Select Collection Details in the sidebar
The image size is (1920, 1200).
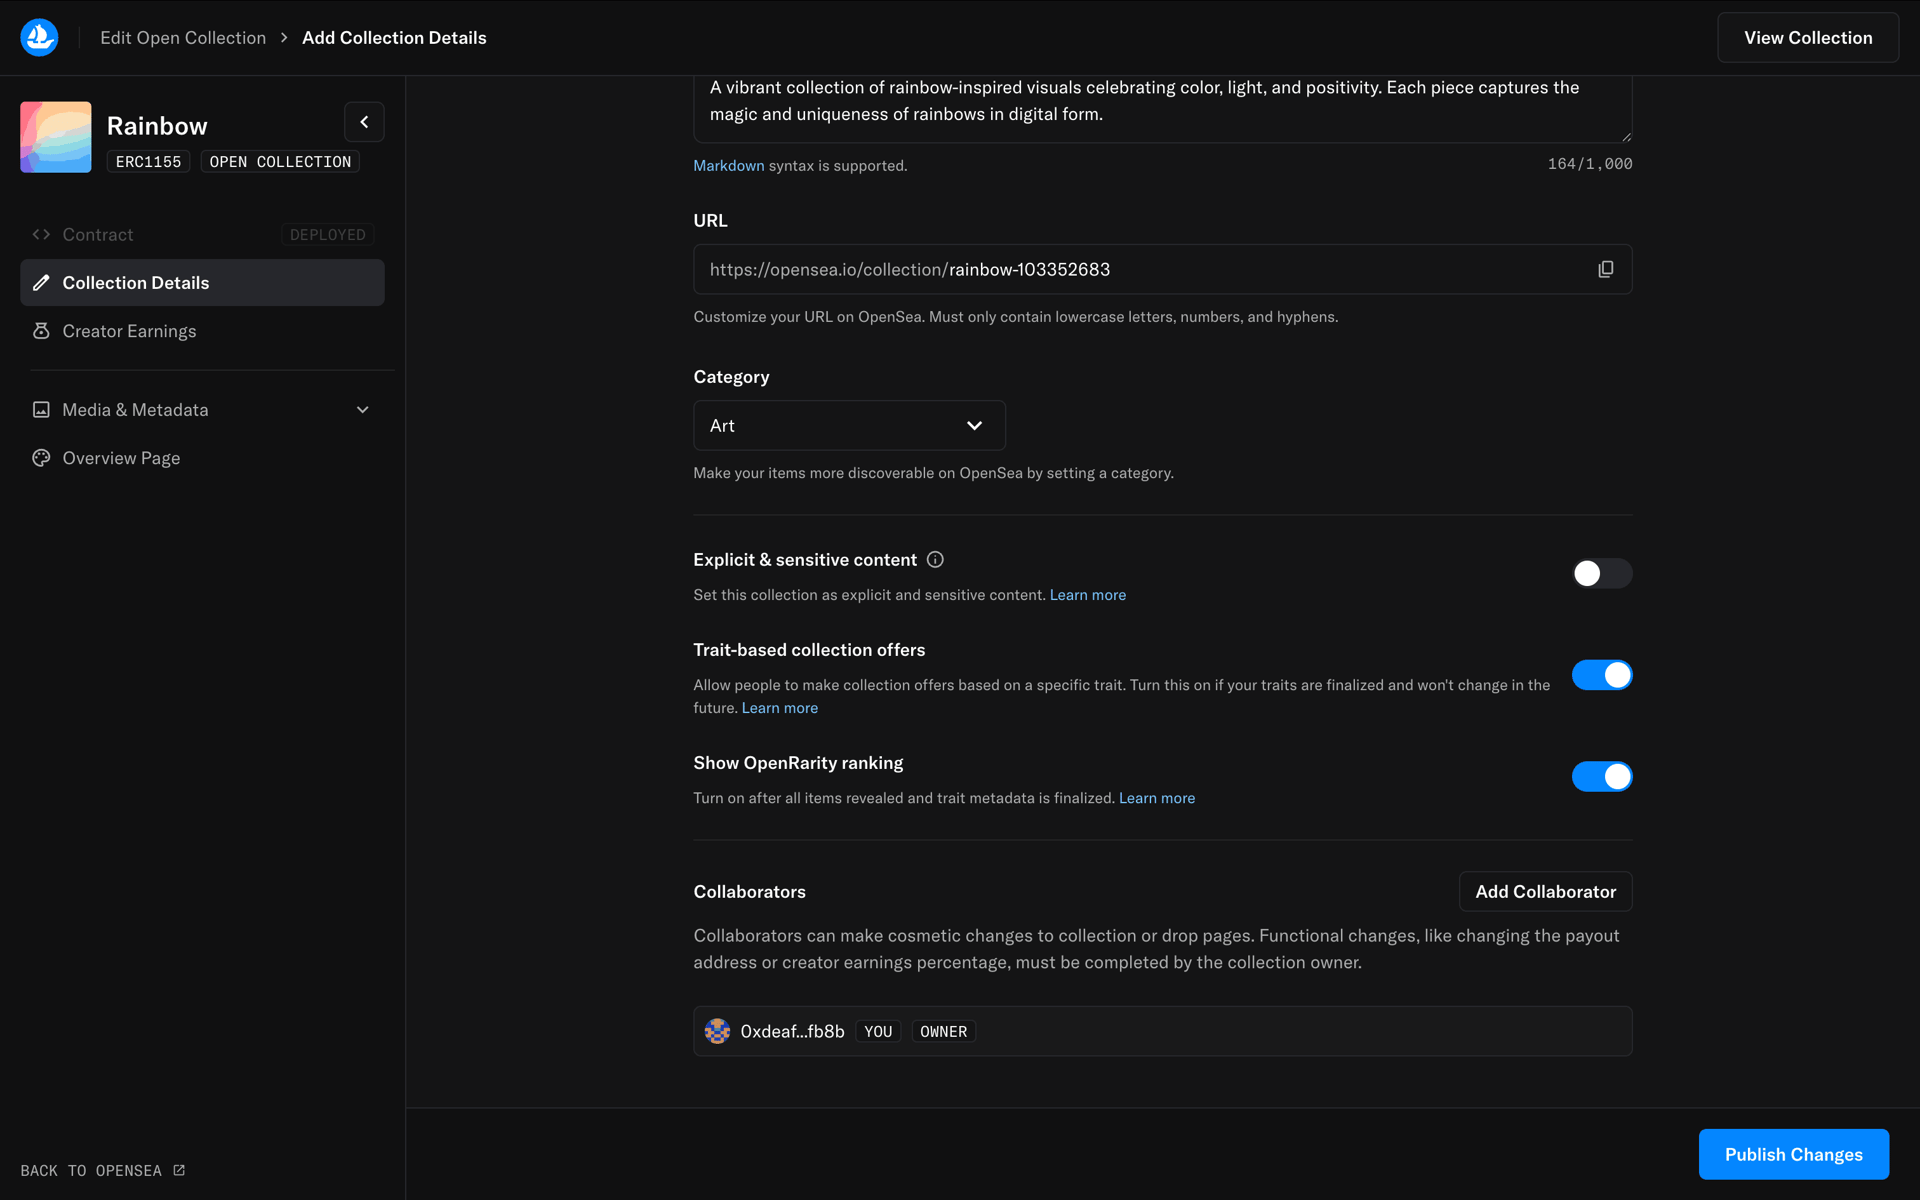(202, 283)
